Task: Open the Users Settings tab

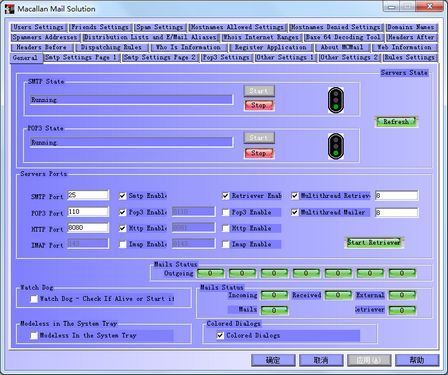Action: pyautogui.click(x=39, y=27)
